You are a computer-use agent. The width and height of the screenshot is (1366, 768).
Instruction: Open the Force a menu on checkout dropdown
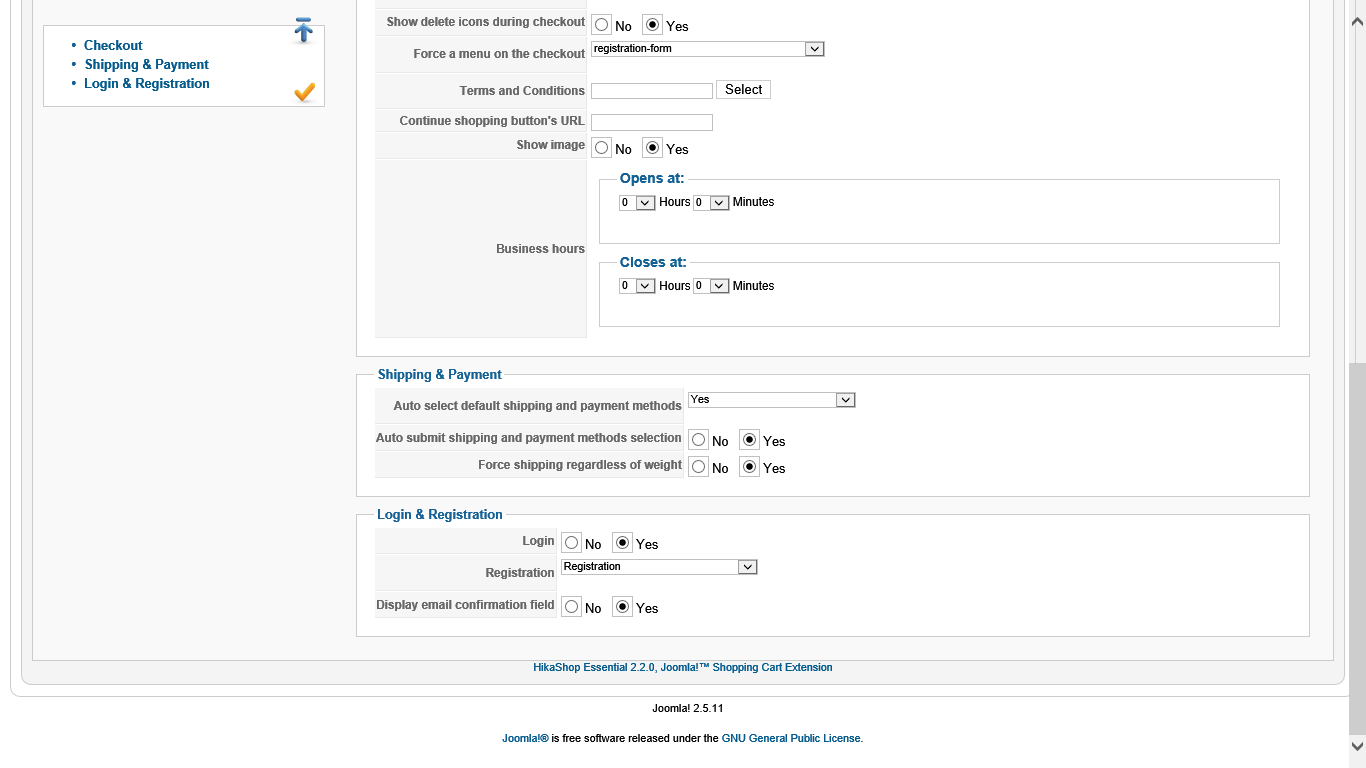tap(707, 49)
